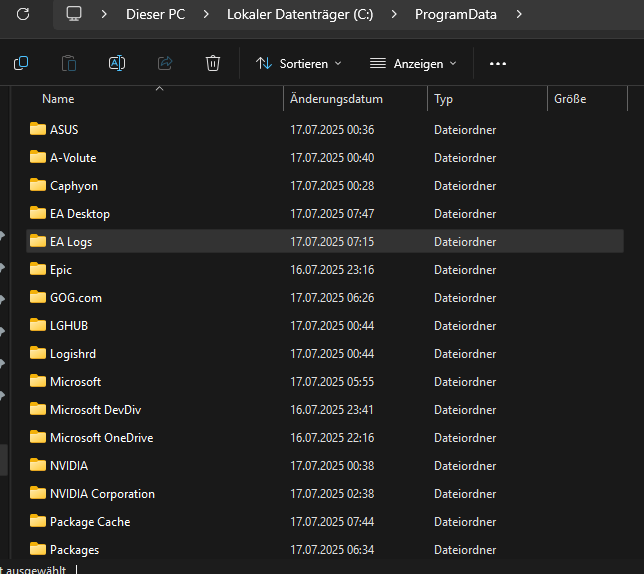The image size is (644, 574).
Task: Click the Delete trash icon
Action: (x=213, y=64)
